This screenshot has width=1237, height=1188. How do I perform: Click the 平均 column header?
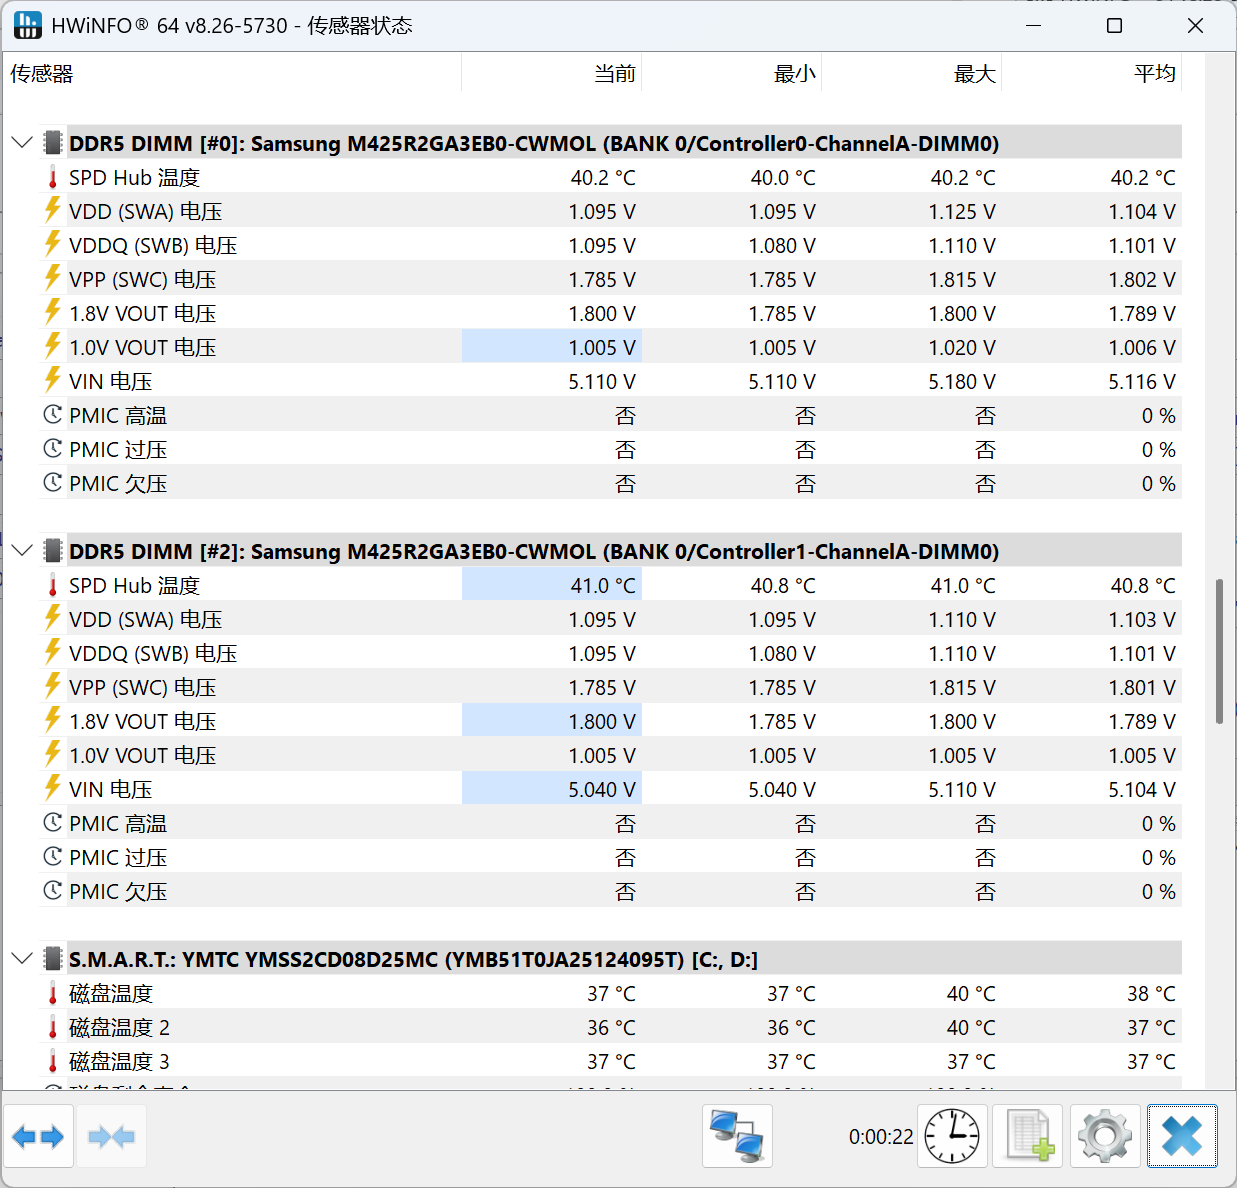click(x=1092, y=73)
